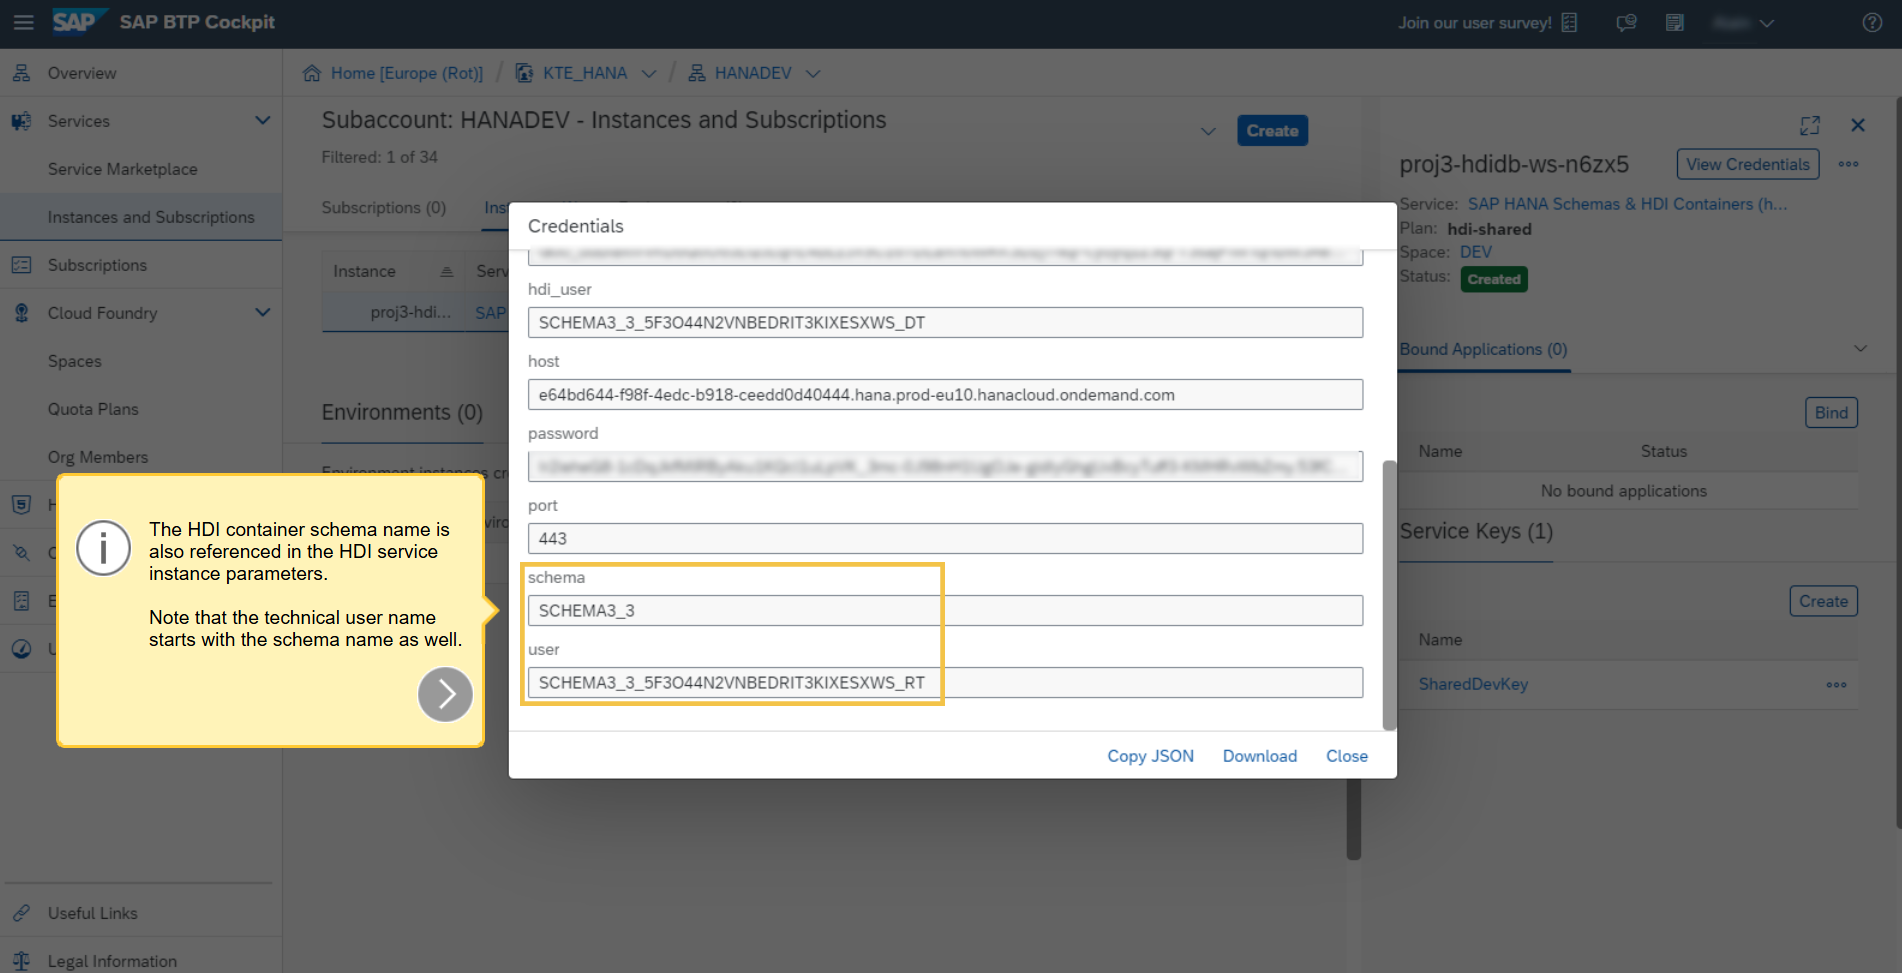Click the Subscriptions sidebar icon
This screenshot has height=973, width=1902.
point(21,265)
